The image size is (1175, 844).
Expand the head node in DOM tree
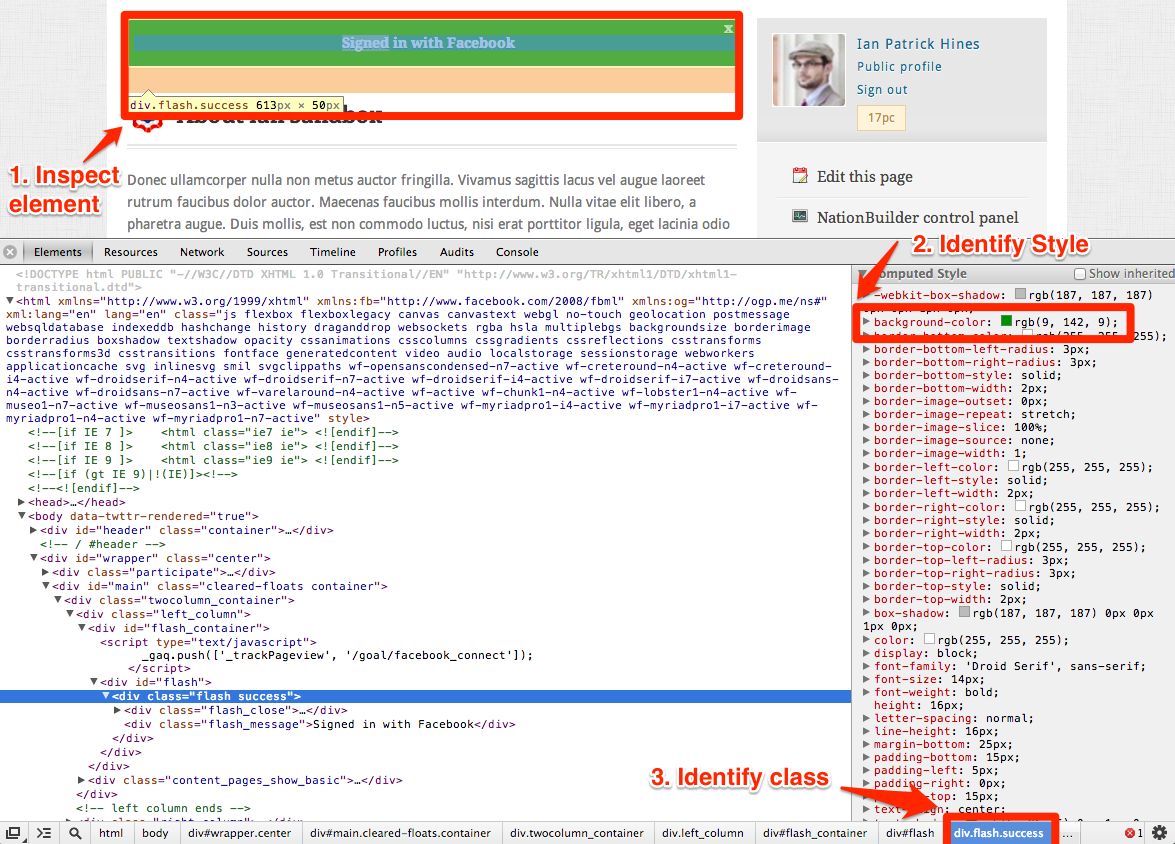pos(22,502)
